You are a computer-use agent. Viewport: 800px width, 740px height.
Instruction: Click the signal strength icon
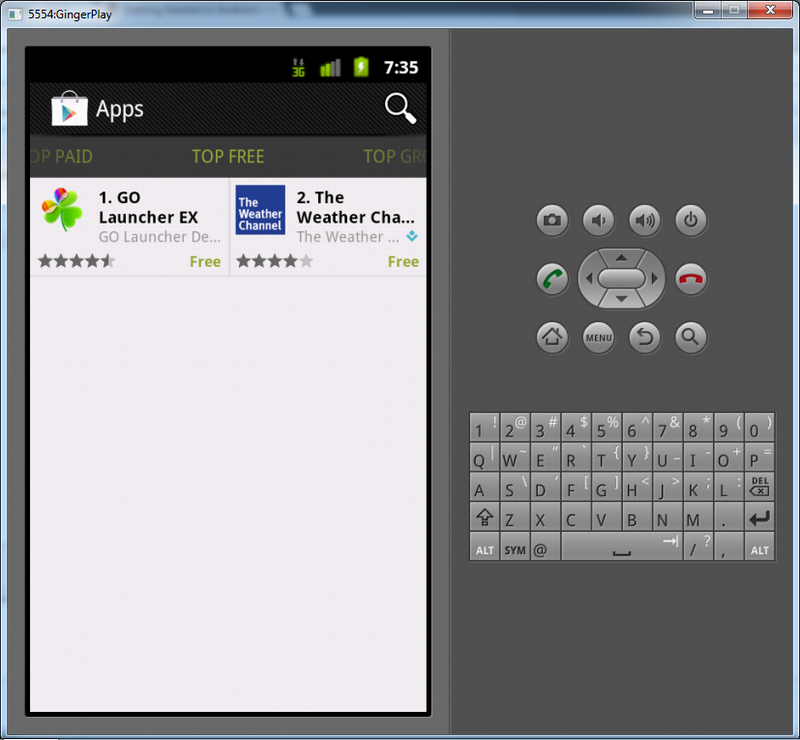pyautogui.click(x=330, y=67)
